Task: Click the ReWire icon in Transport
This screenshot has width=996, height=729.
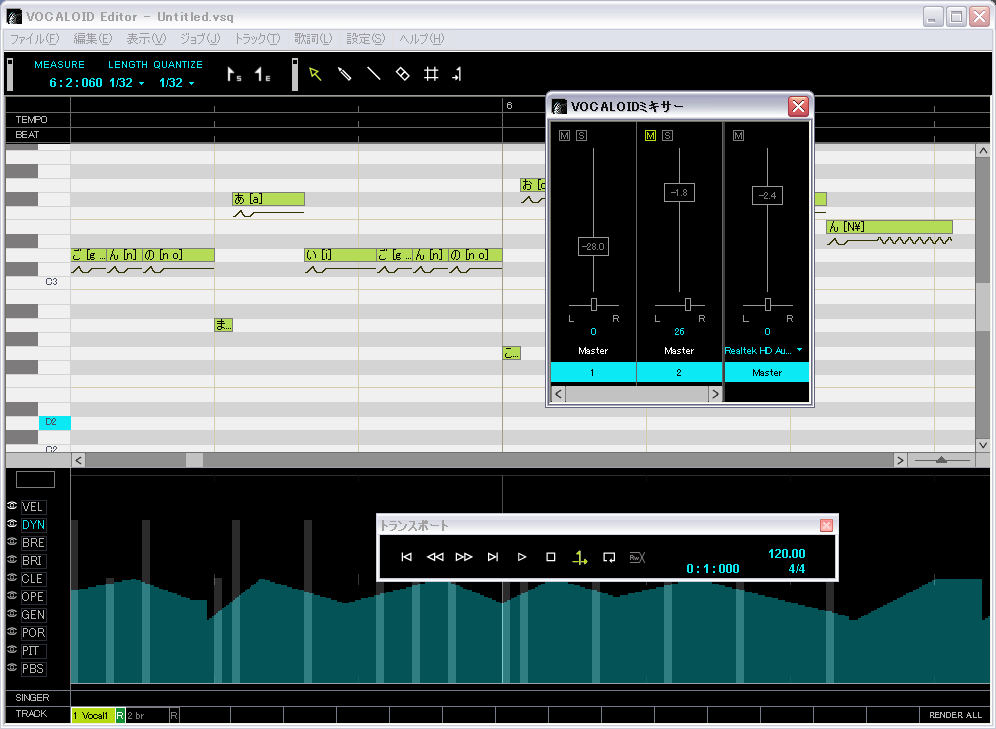Action: [637, 558]
